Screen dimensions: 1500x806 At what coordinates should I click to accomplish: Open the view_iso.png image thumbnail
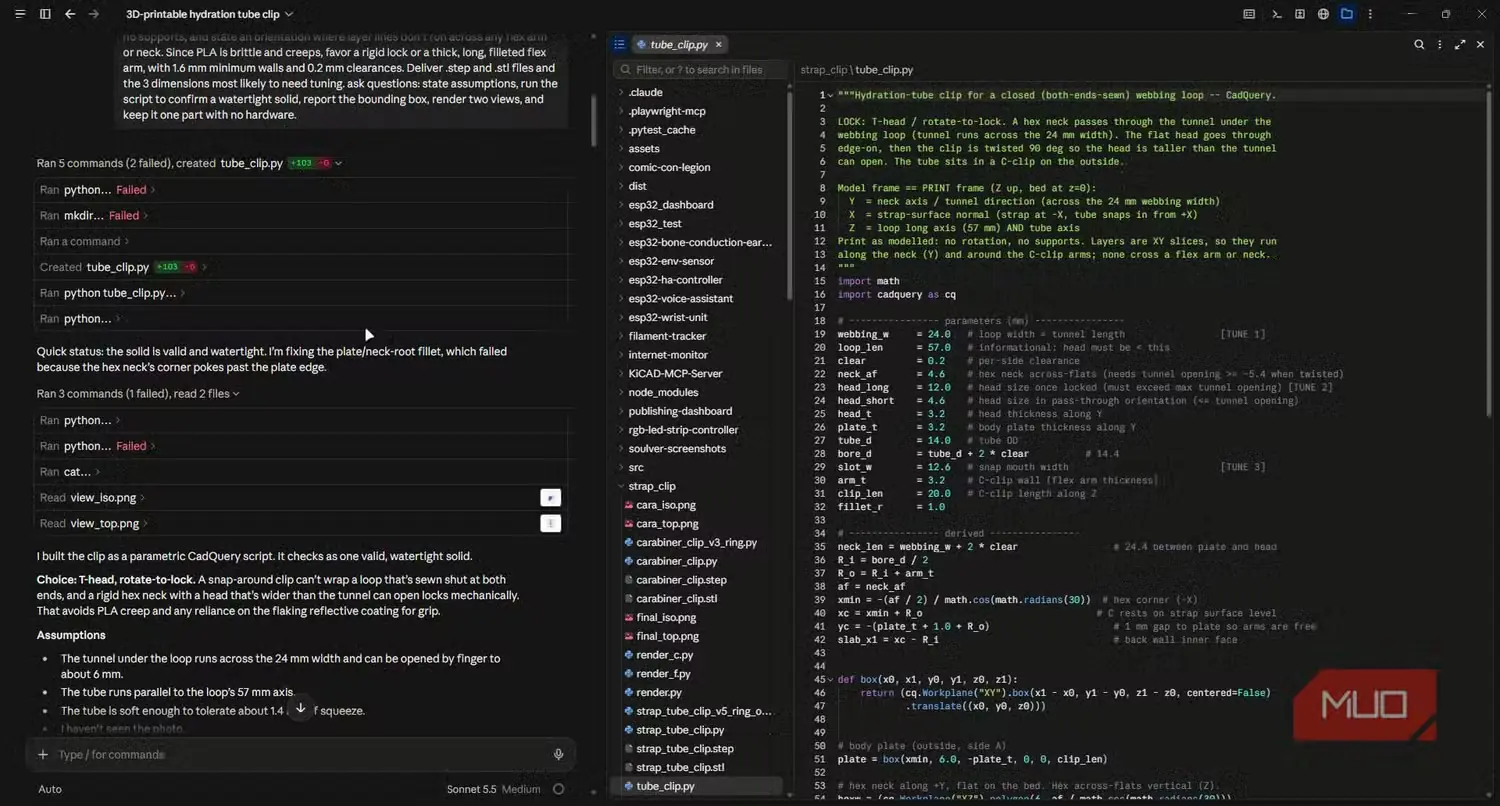550,497
